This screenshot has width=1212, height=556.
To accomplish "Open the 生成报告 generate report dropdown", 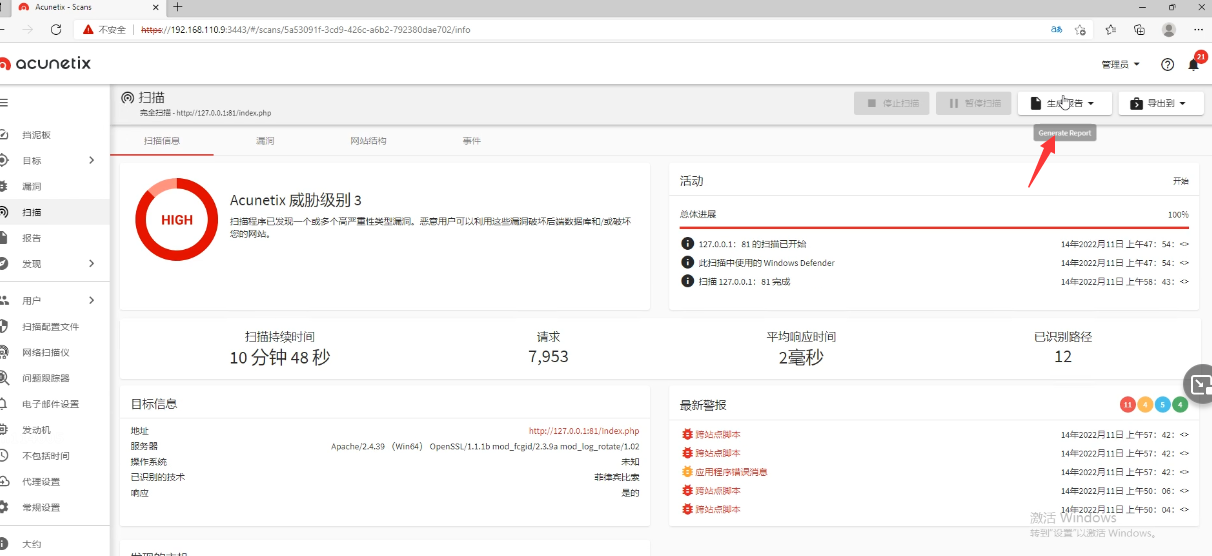I will [x=1064, y=103].
